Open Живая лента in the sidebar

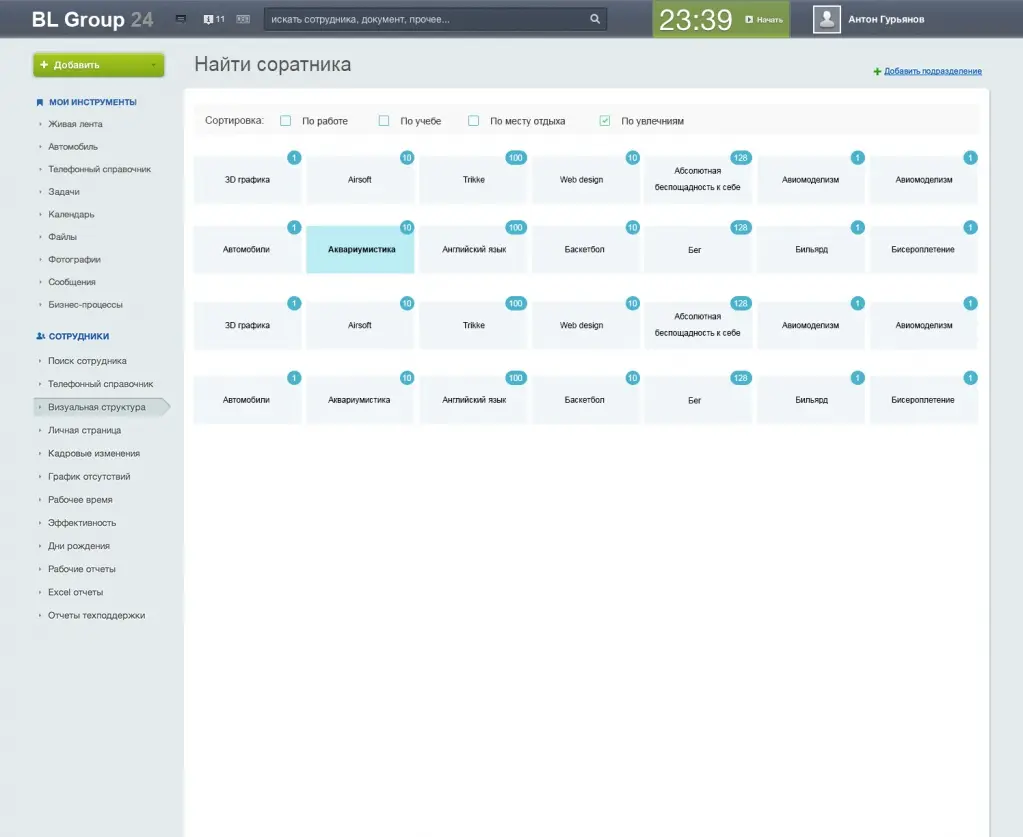(75, 124)
